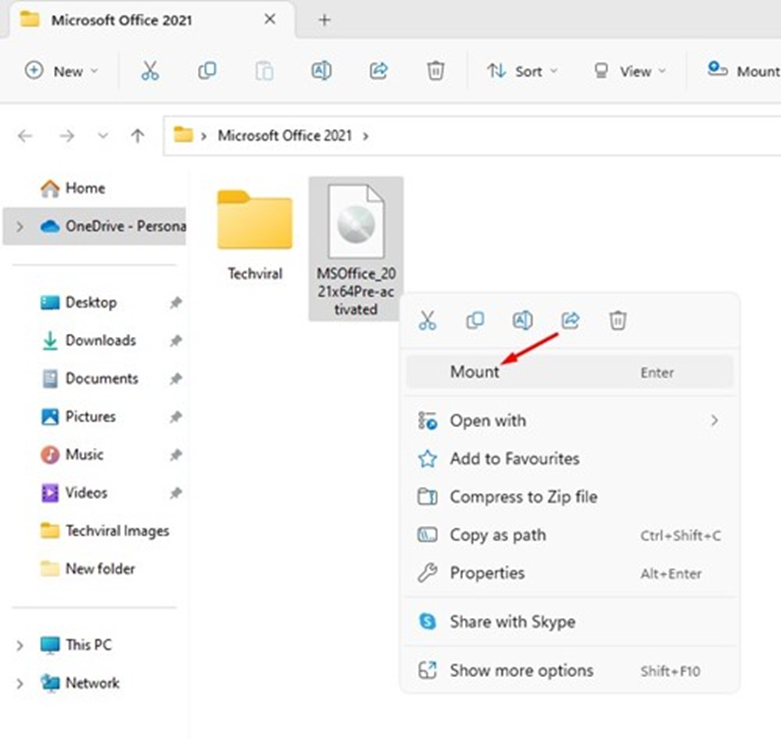Choose Share with Skype
781x739 pixels.
569,621
